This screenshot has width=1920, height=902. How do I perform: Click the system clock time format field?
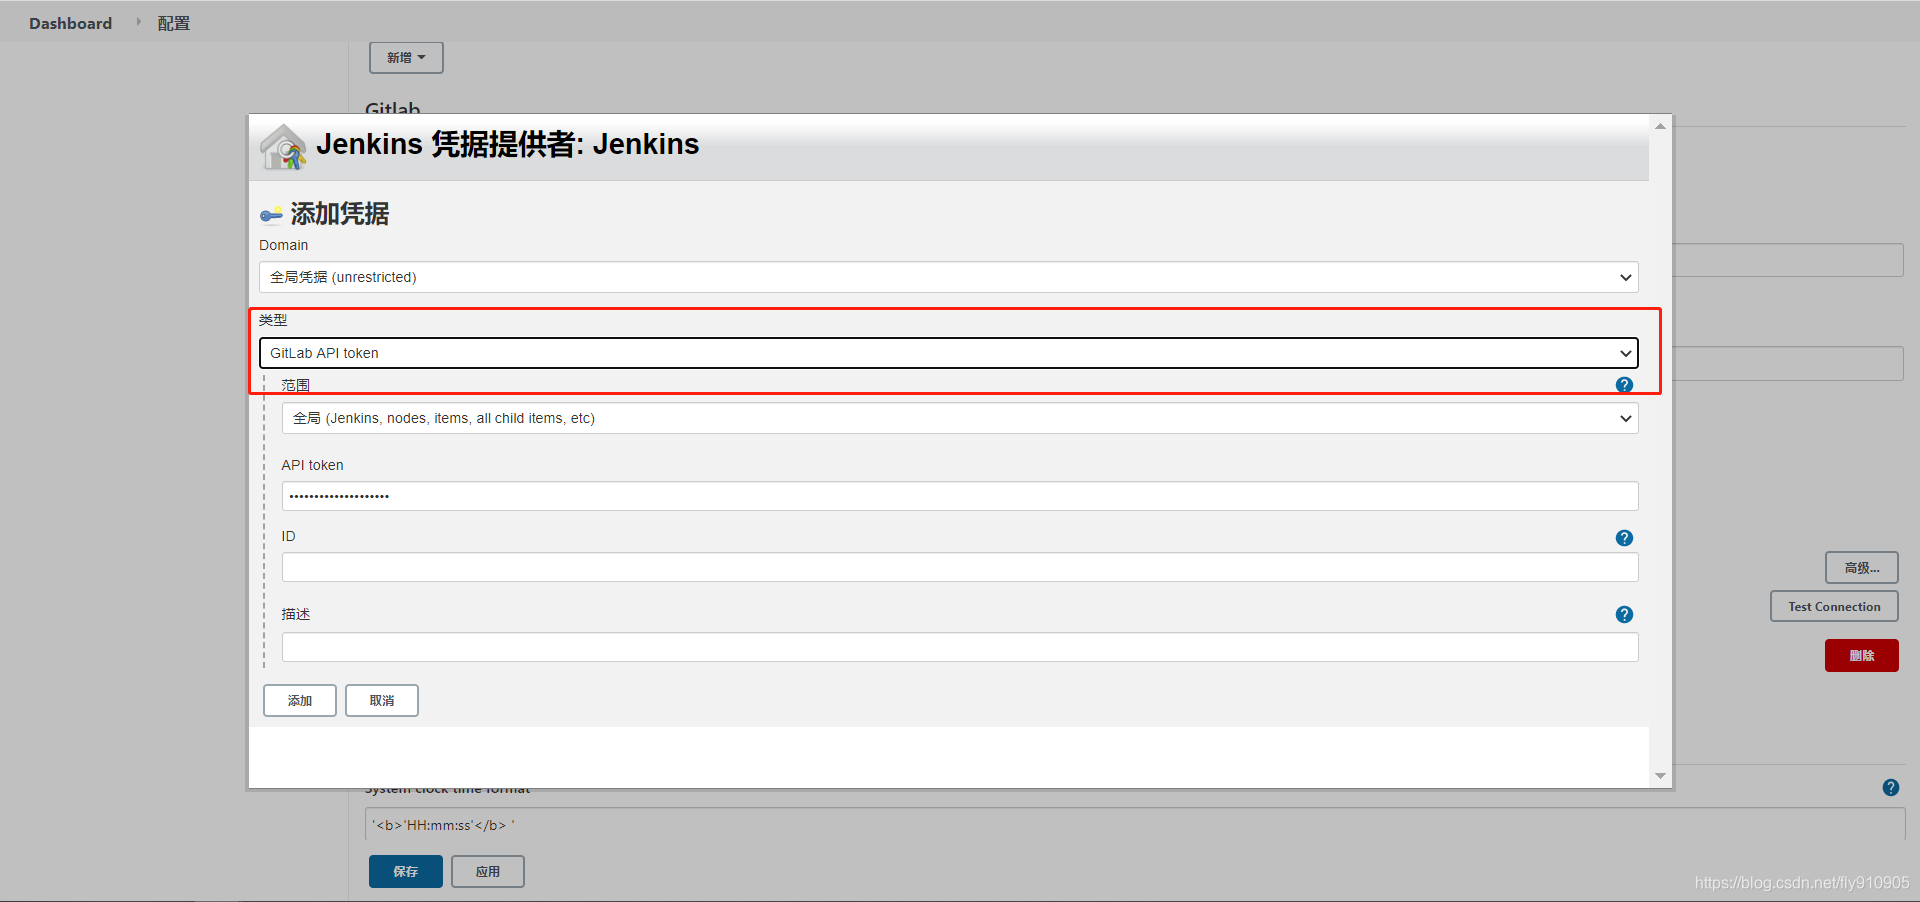[x=1135, y=825]
